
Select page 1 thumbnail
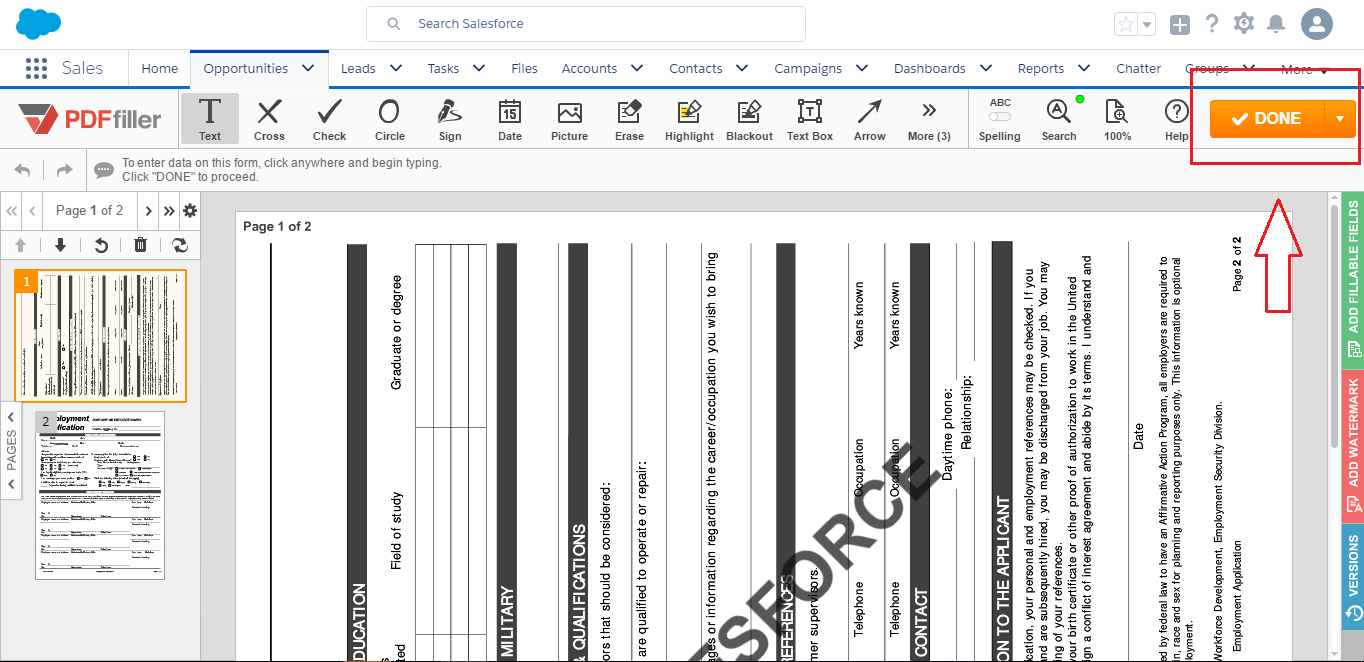[x=100, y=336]
